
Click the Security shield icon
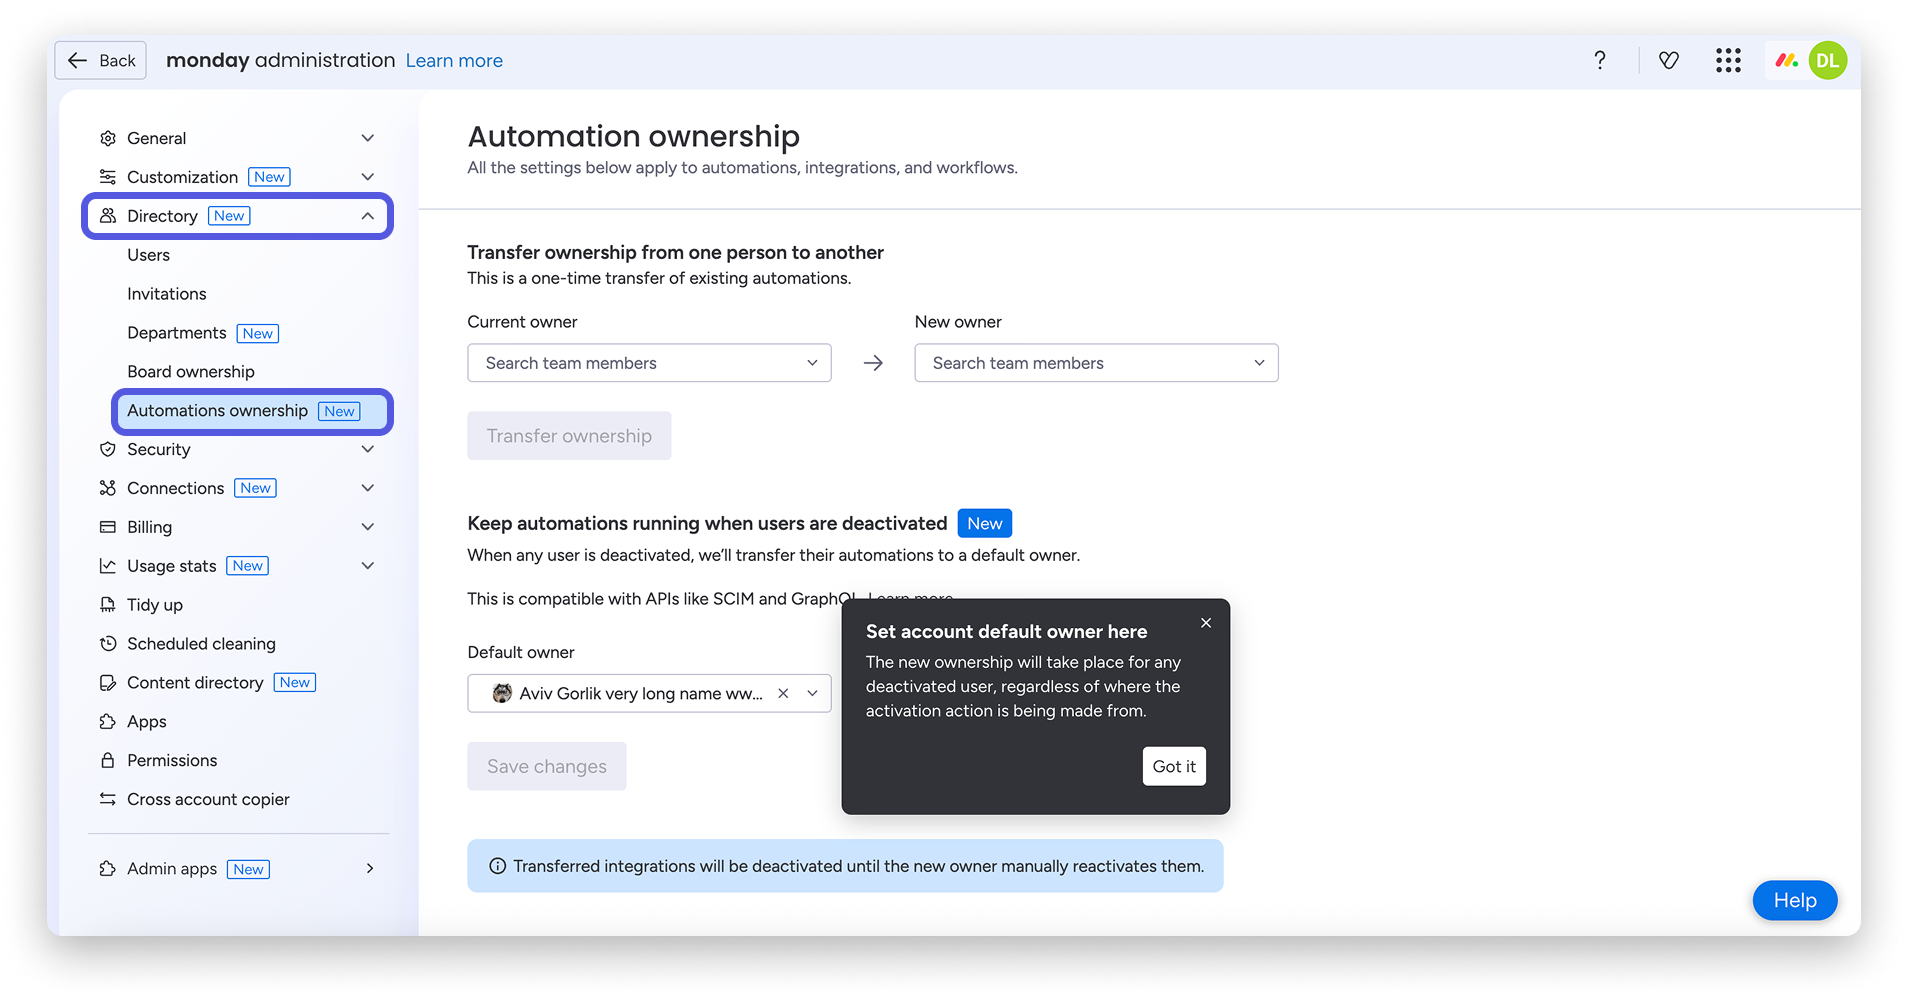(x=108, y=450)
